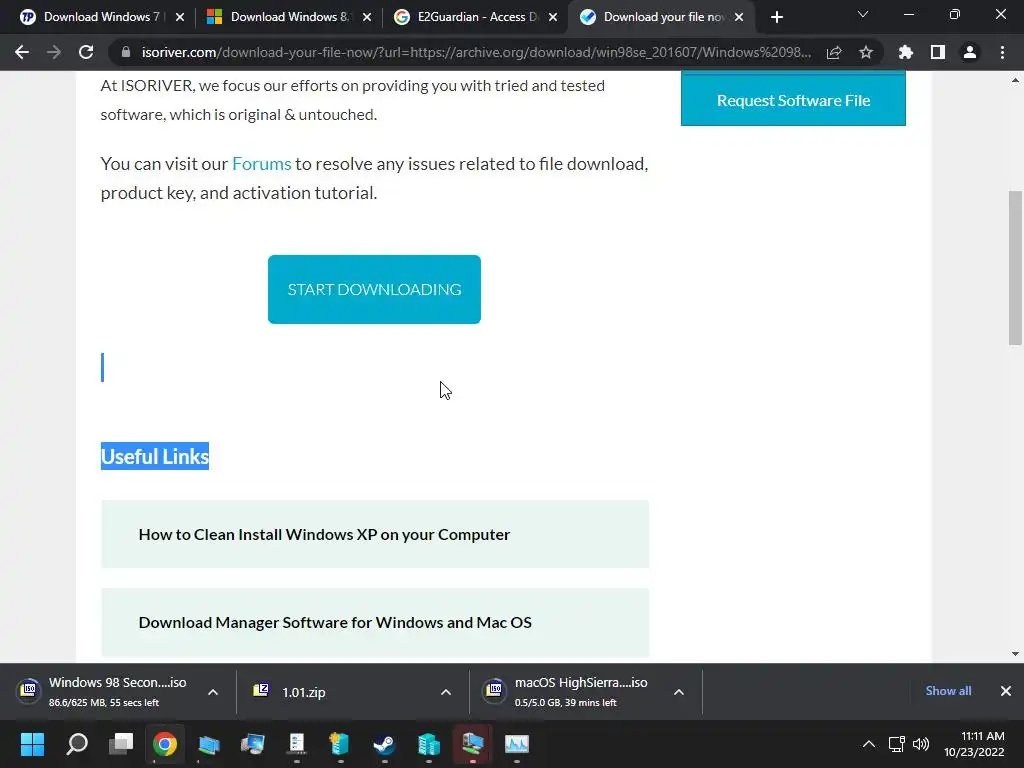Select the Download your file now tab
The image size is (1024, 768).
pos(662,17)
